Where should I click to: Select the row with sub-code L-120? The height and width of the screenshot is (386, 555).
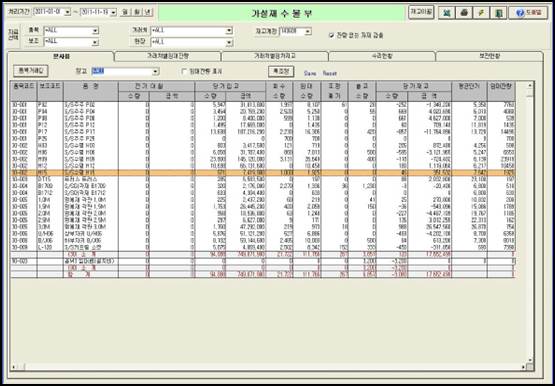pos(263,248)
